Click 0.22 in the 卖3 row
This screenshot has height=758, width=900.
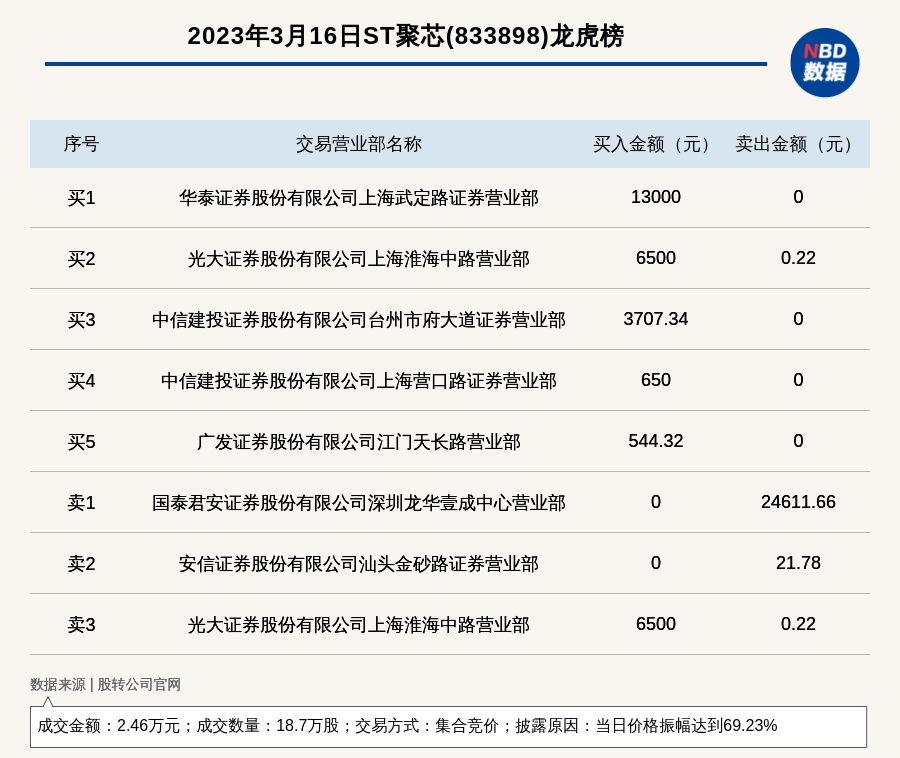tap(798, 624)
